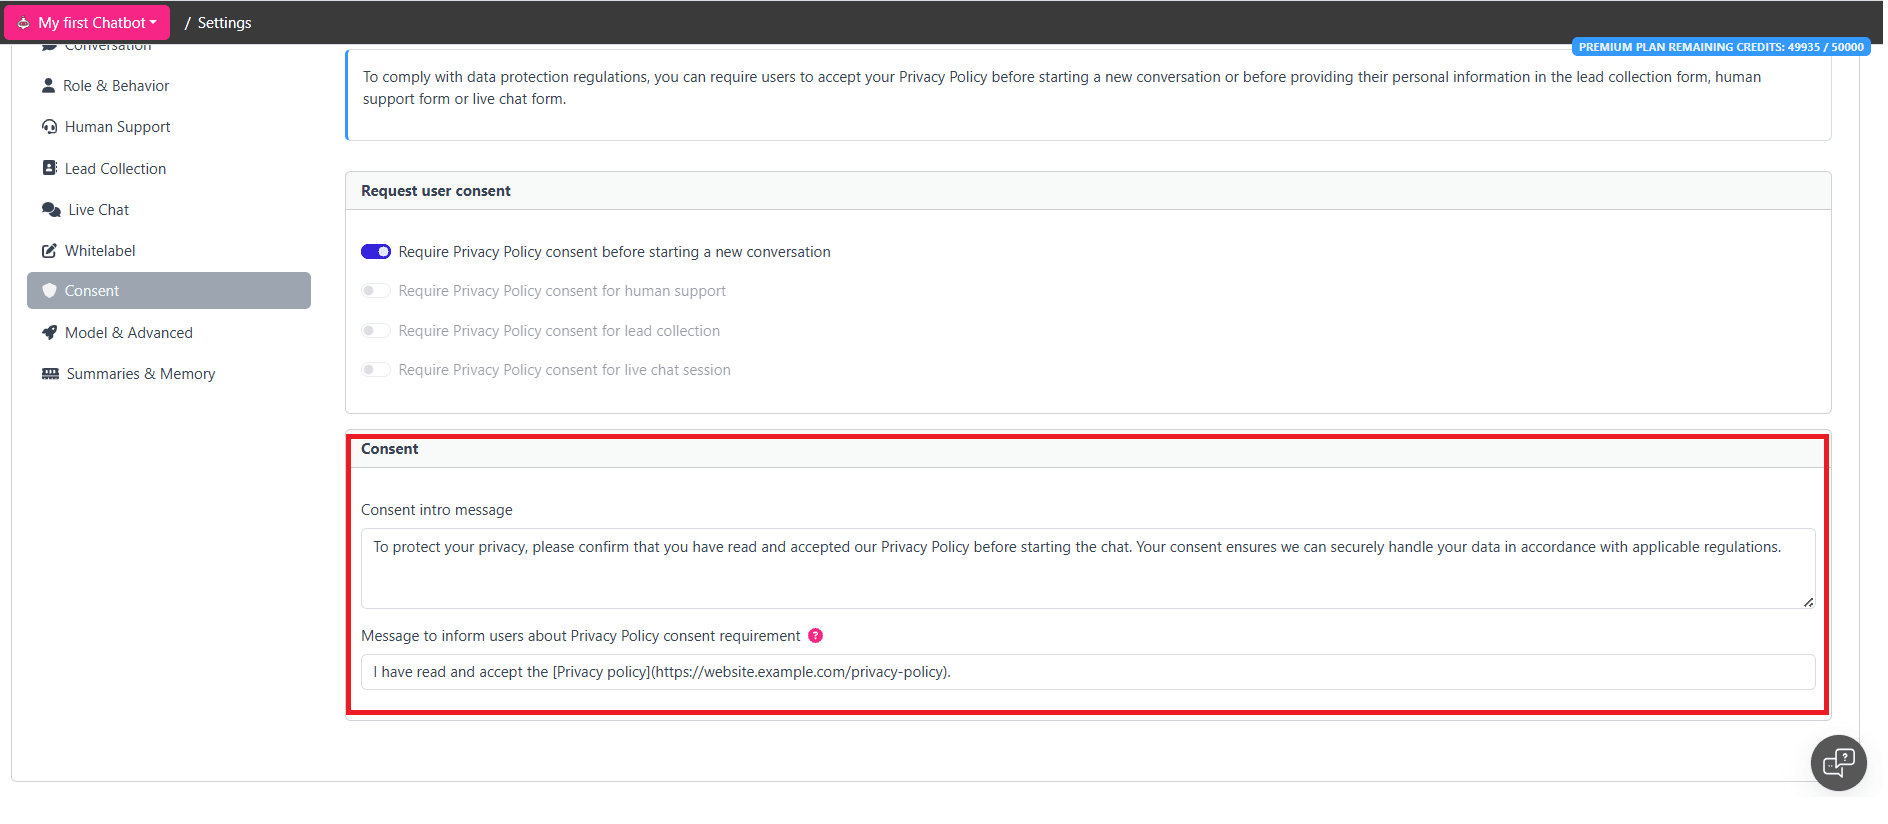
Task: Open the My first Chatbot dropdown
Action: [x=88, y=22]
